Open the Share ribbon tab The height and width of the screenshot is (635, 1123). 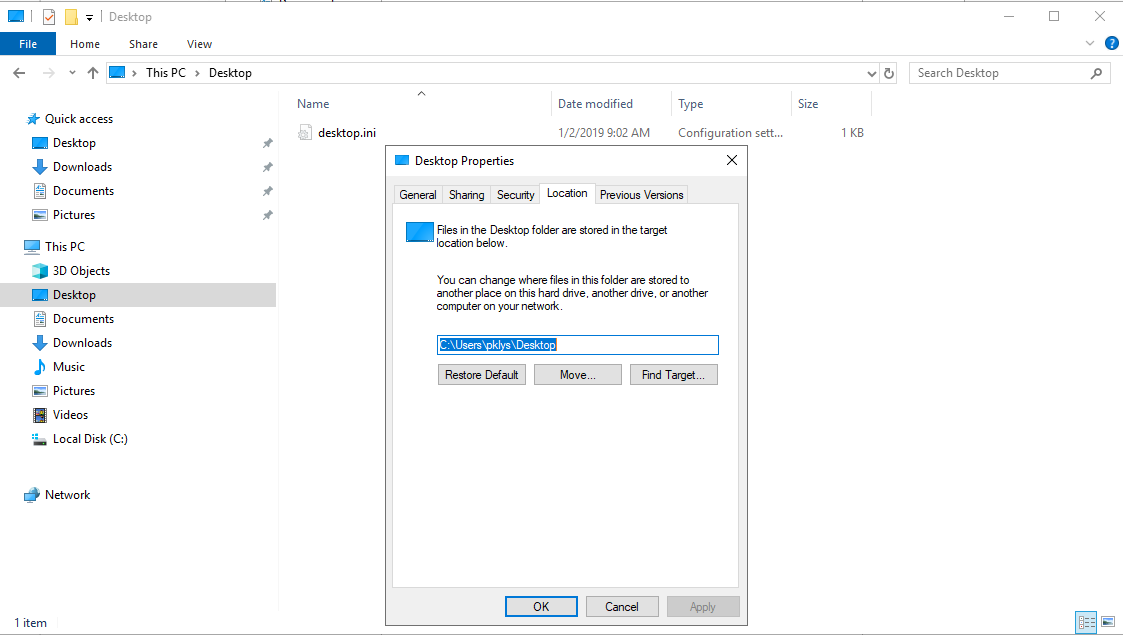click(x=143, y=44)
